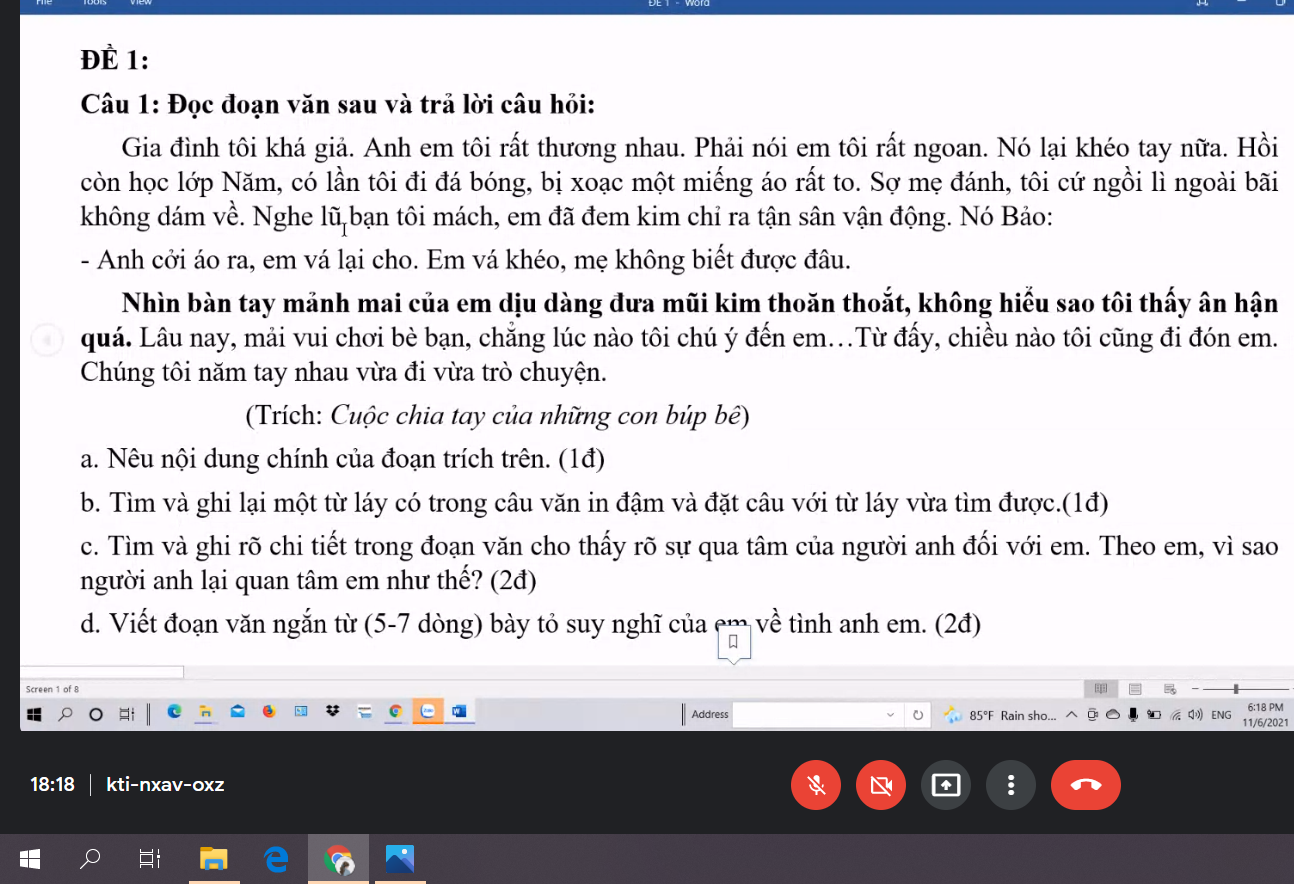Turn on the camera in the call

pos(881,785)
